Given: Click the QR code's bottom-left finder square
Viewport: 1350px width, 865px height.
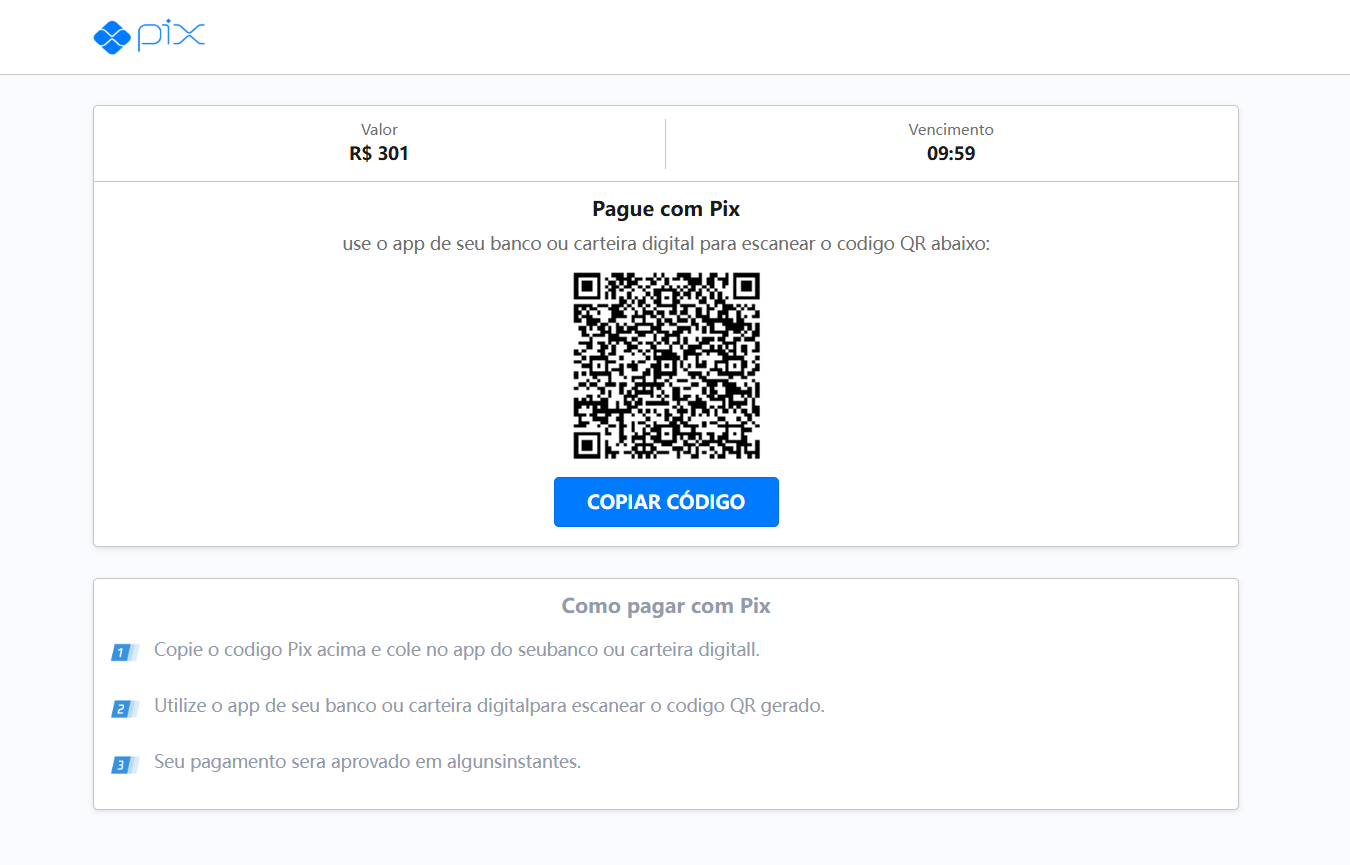Looking at the screenshot, I should click(587, 445).
